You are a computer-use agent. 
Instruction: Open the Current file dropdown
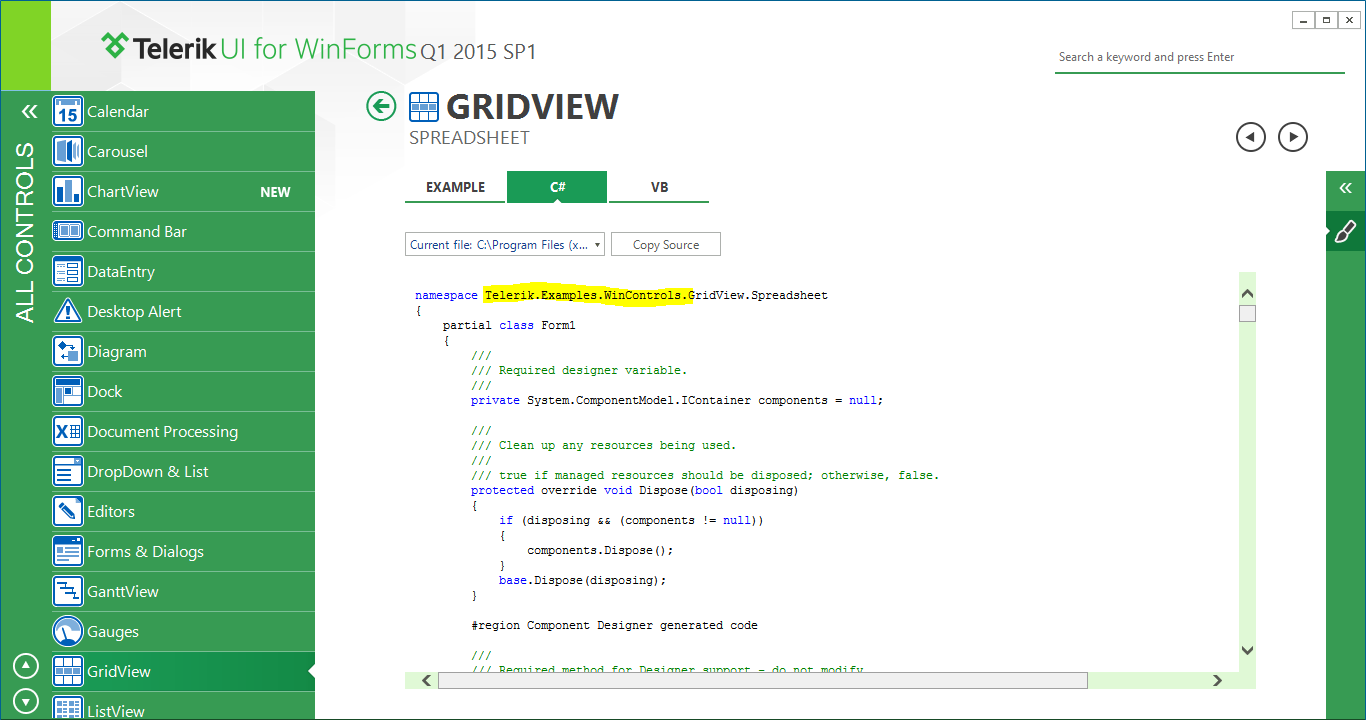(506, 244)
